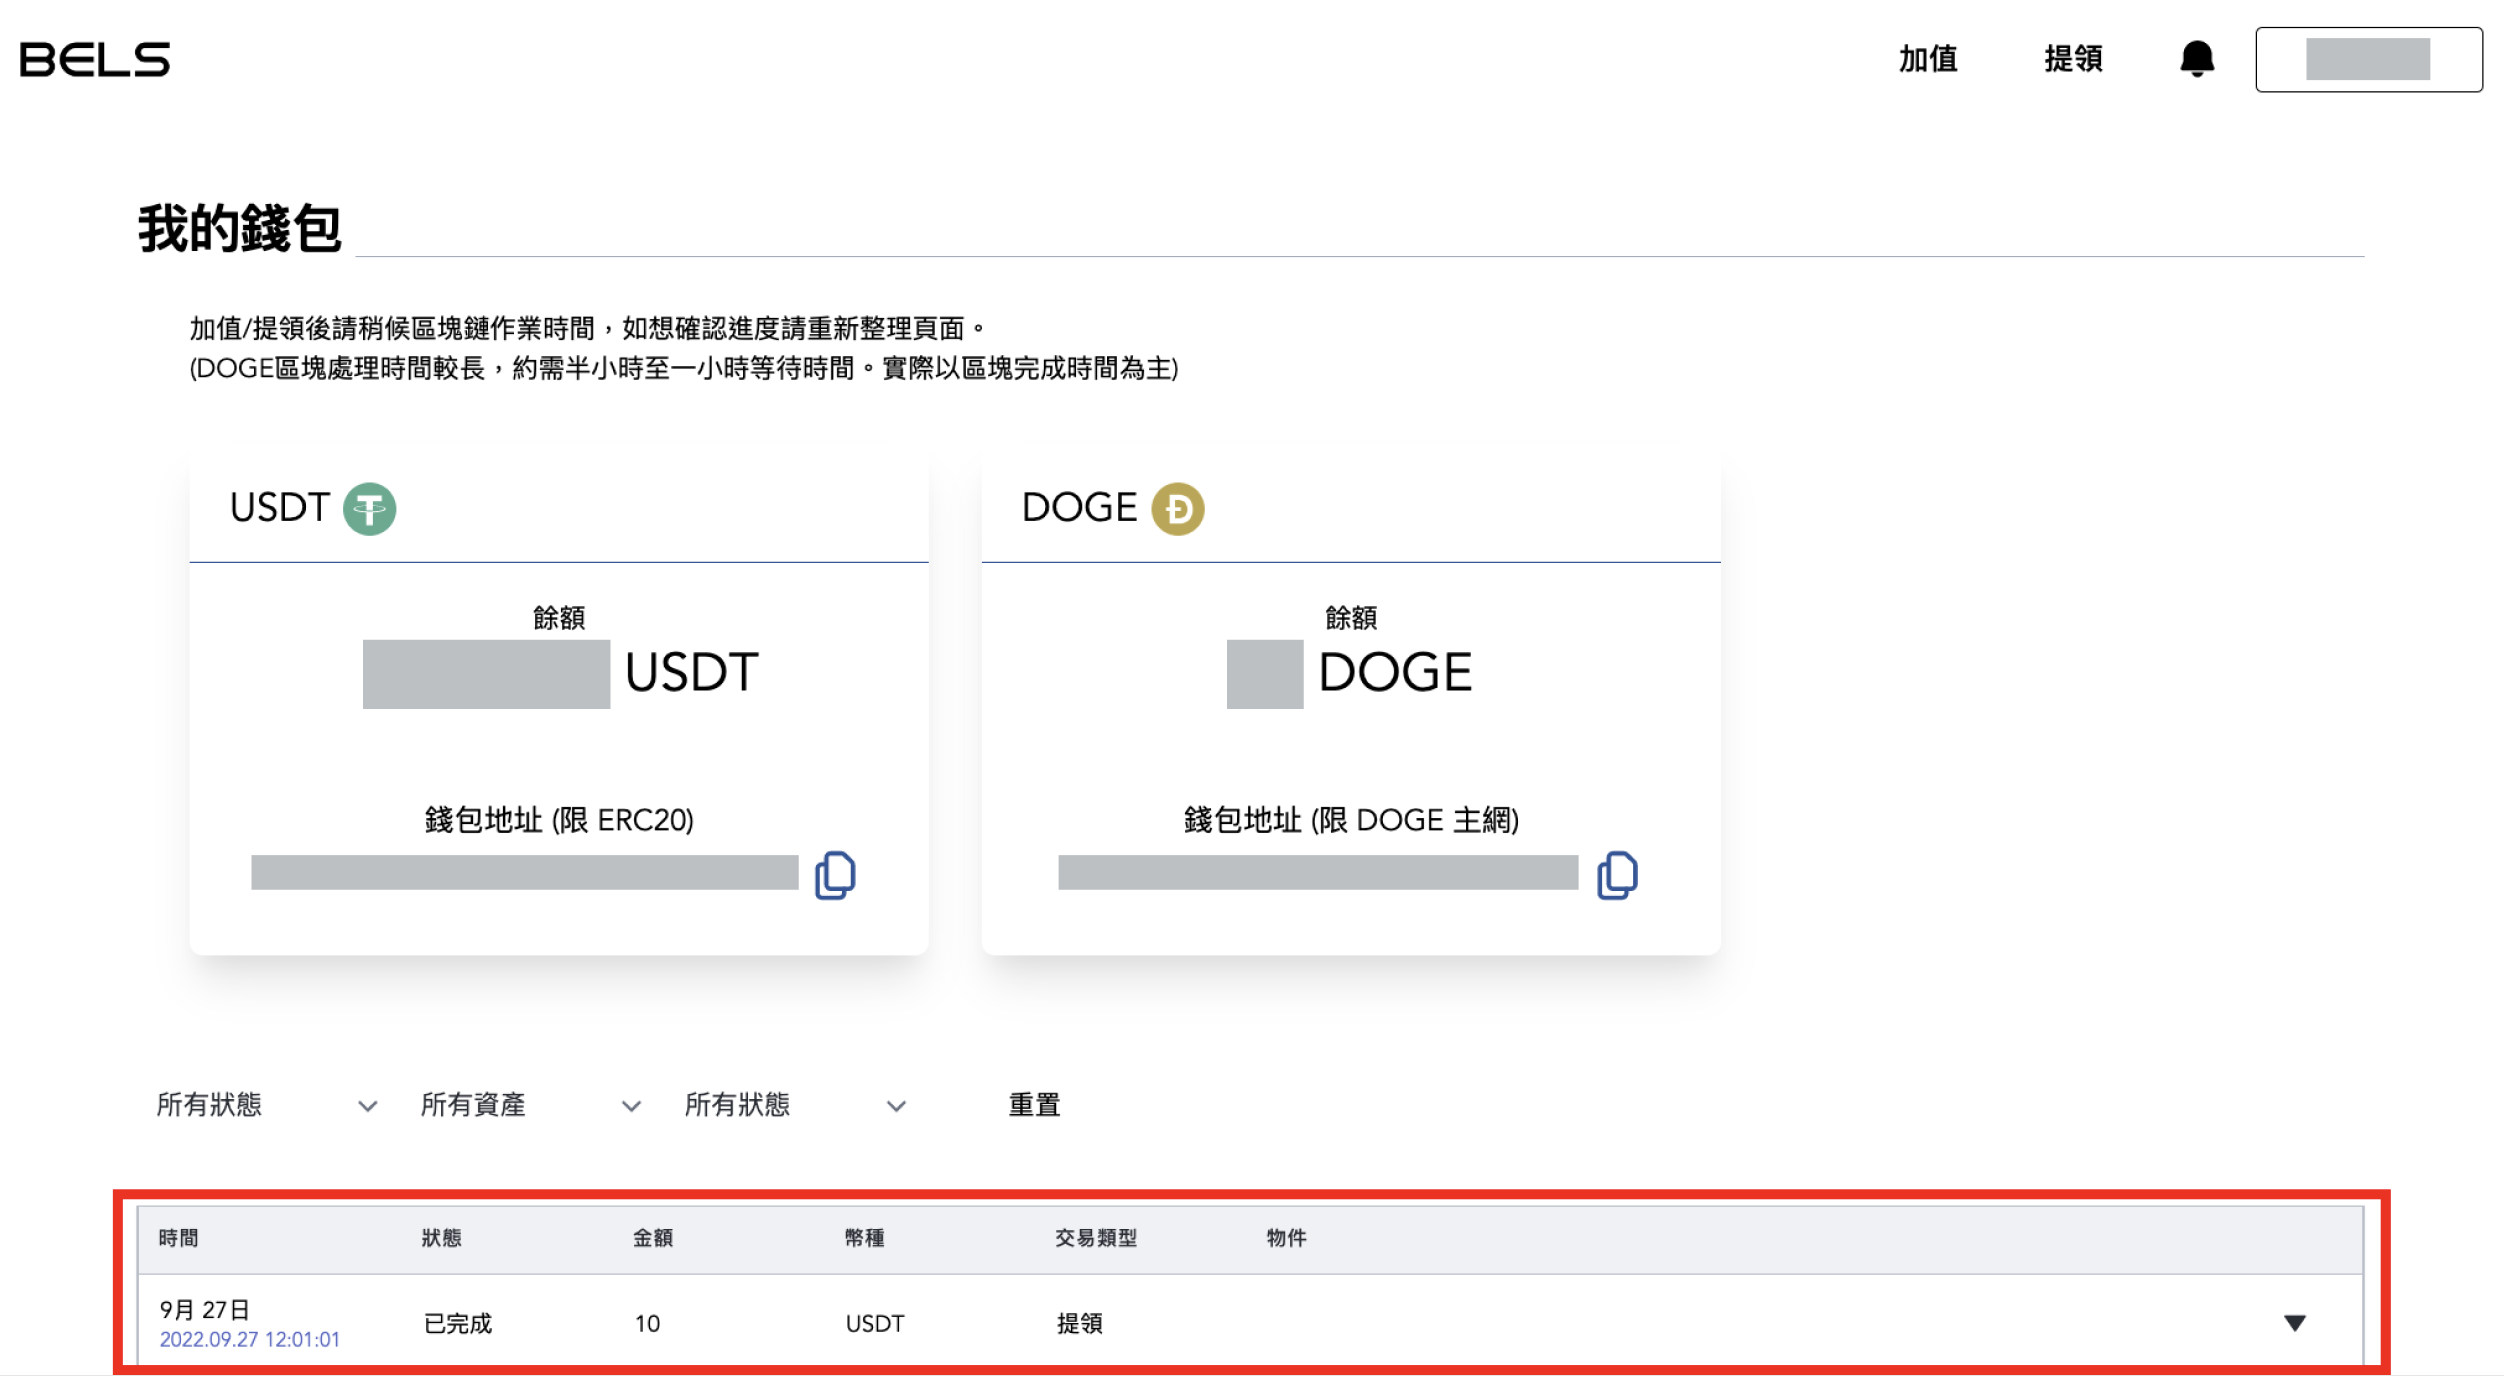2504x1376 pixels.
Task: Expand the 所有資產 asset filter
Action: tap(530, 1105)
